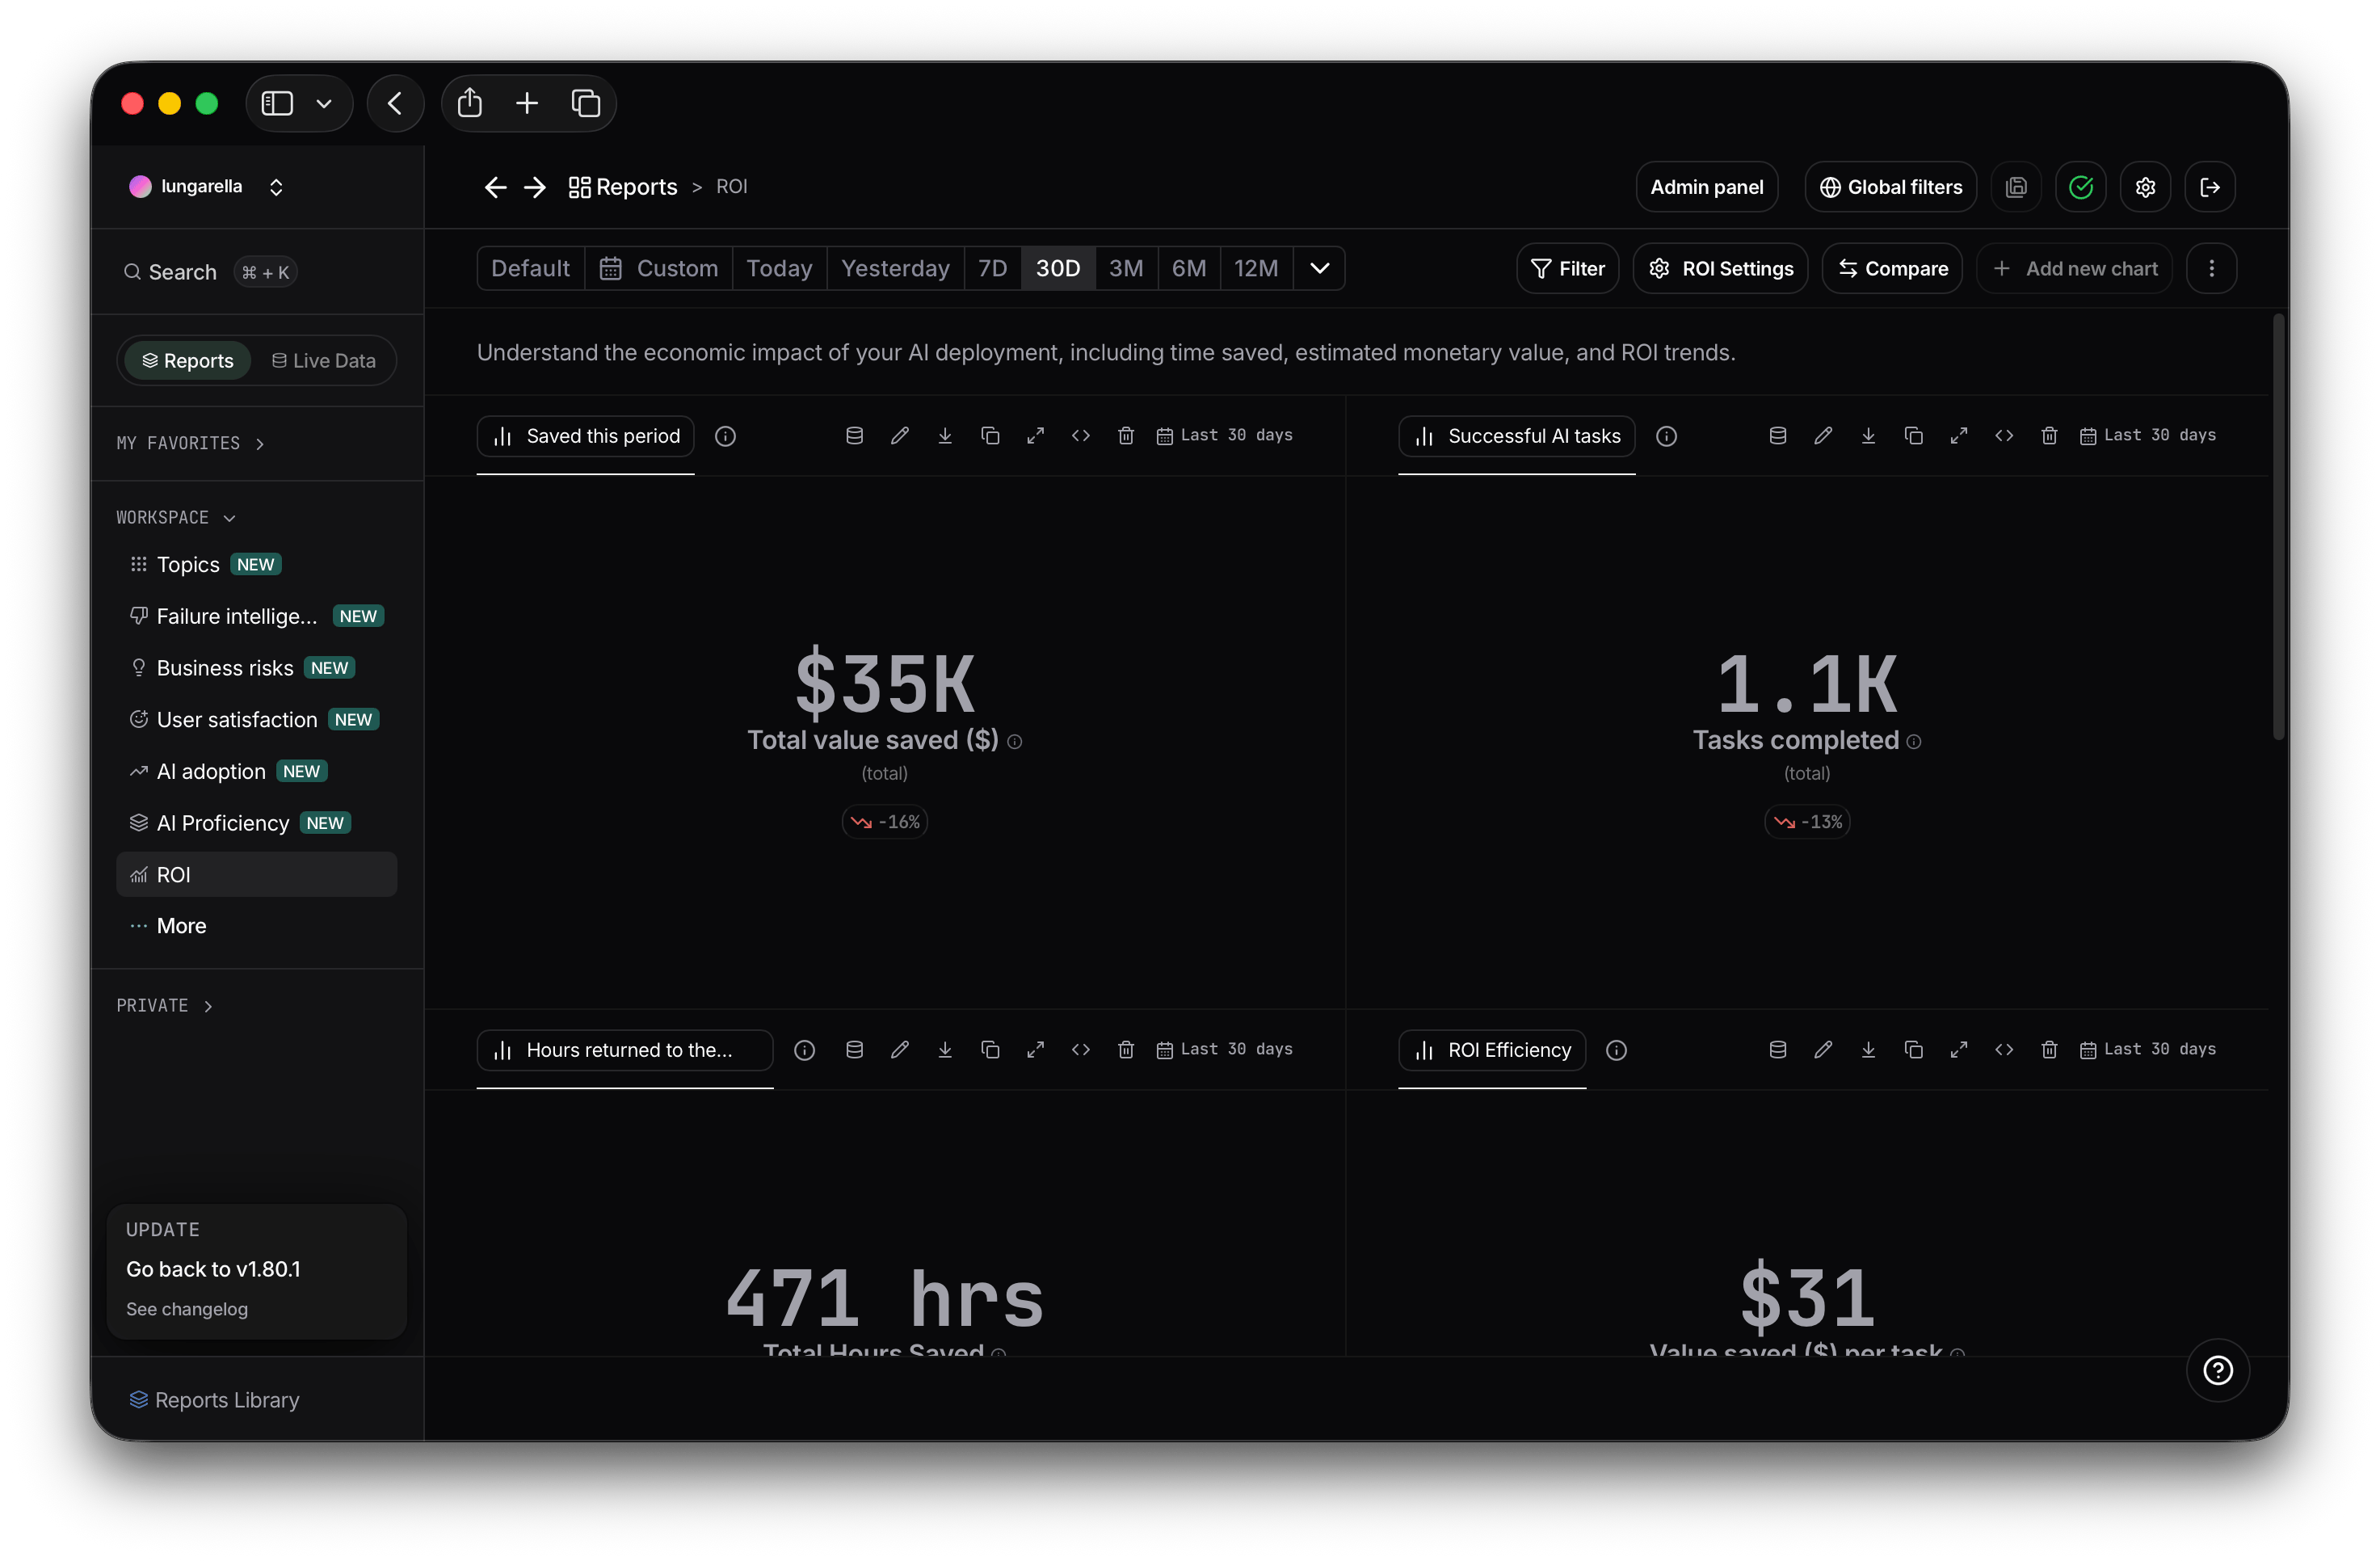This screenshot has height=1561, width=2380.
Task: Click the green checkmark status icon
Action: click(x=2081, y=187)
